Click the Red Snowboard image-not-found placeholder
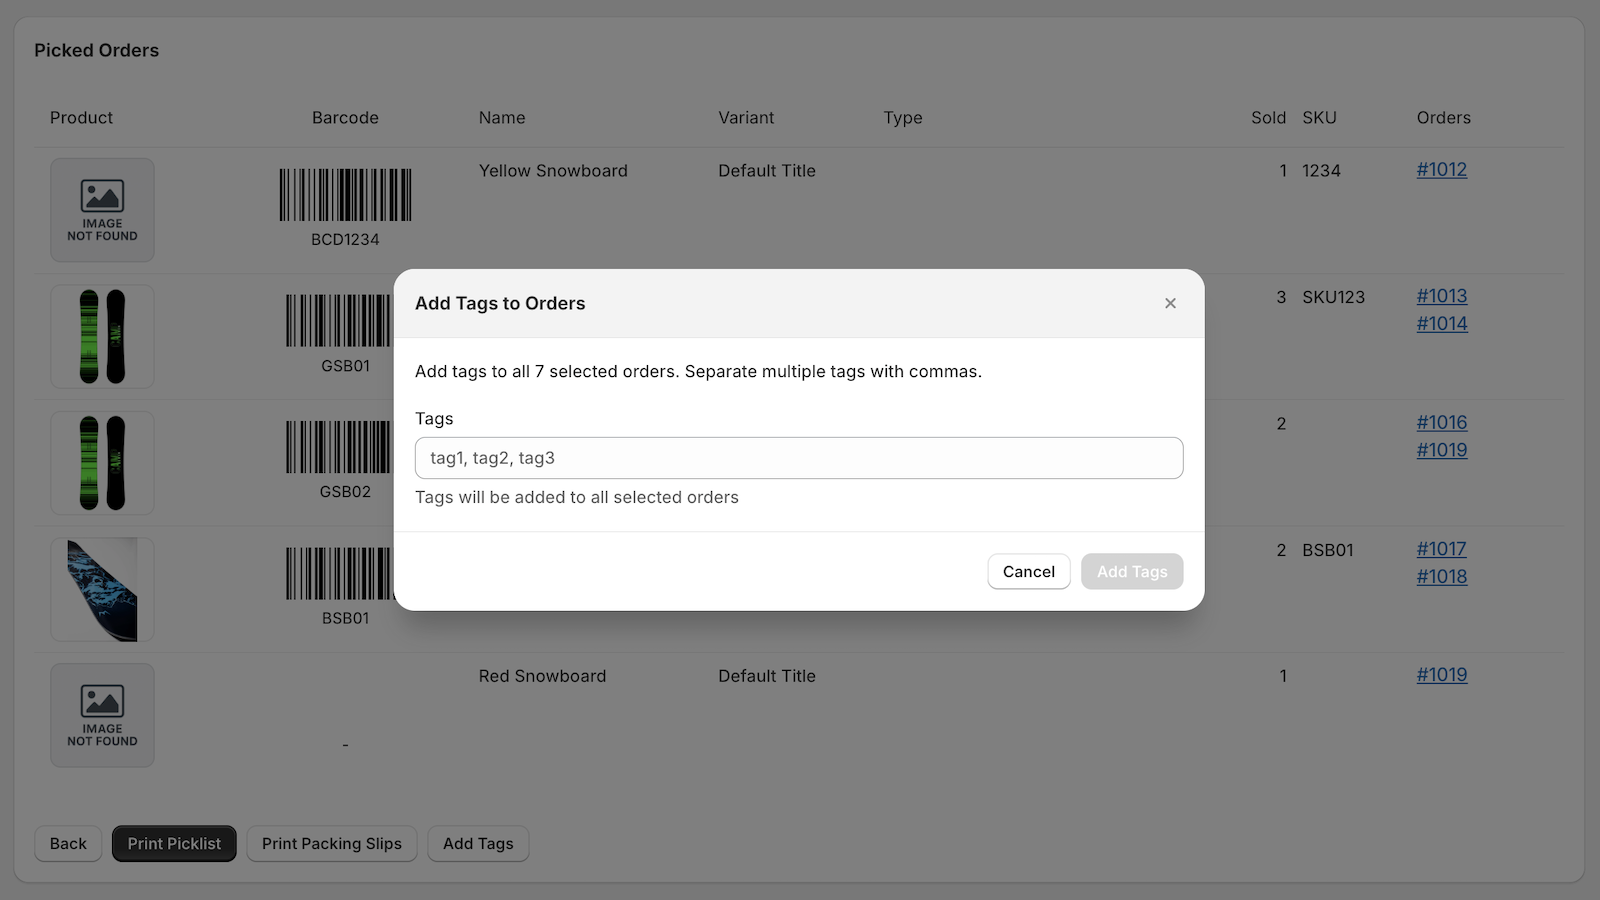The image size is (1600, 900). (102, 715)
